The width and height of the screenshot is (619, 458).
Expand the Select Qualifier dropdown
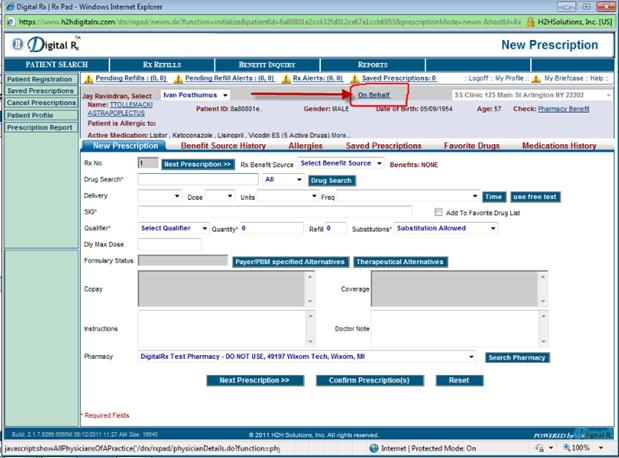pos(172,228)
